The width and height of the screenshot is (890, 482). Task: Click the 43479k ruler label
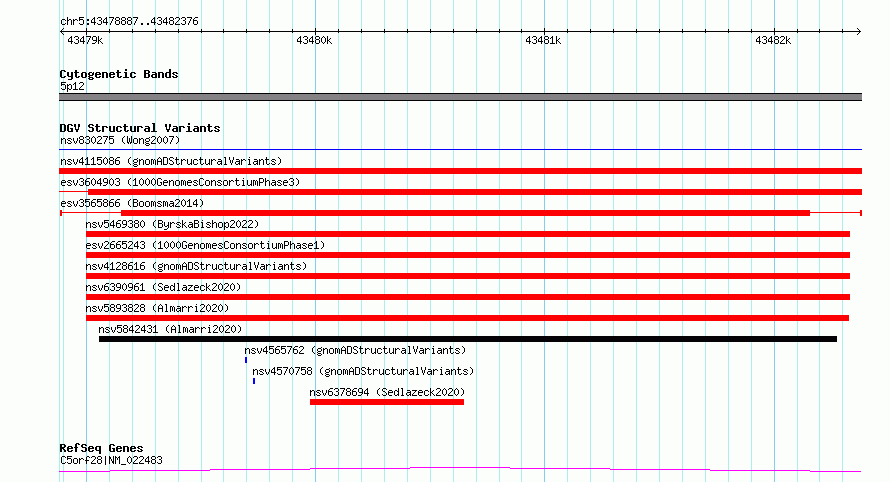click(x=85, y=40)
